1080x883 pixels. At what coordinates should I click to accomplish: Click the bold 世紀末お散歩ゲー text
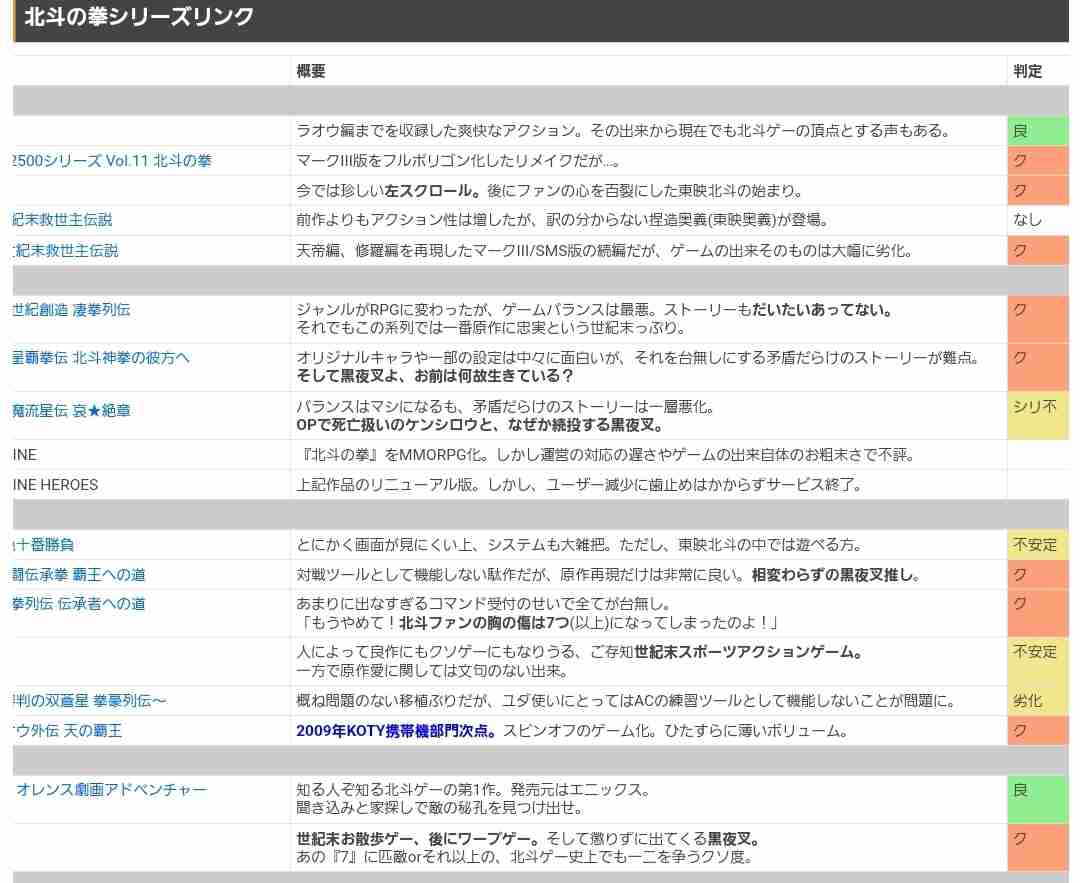(x=417, y=839)
